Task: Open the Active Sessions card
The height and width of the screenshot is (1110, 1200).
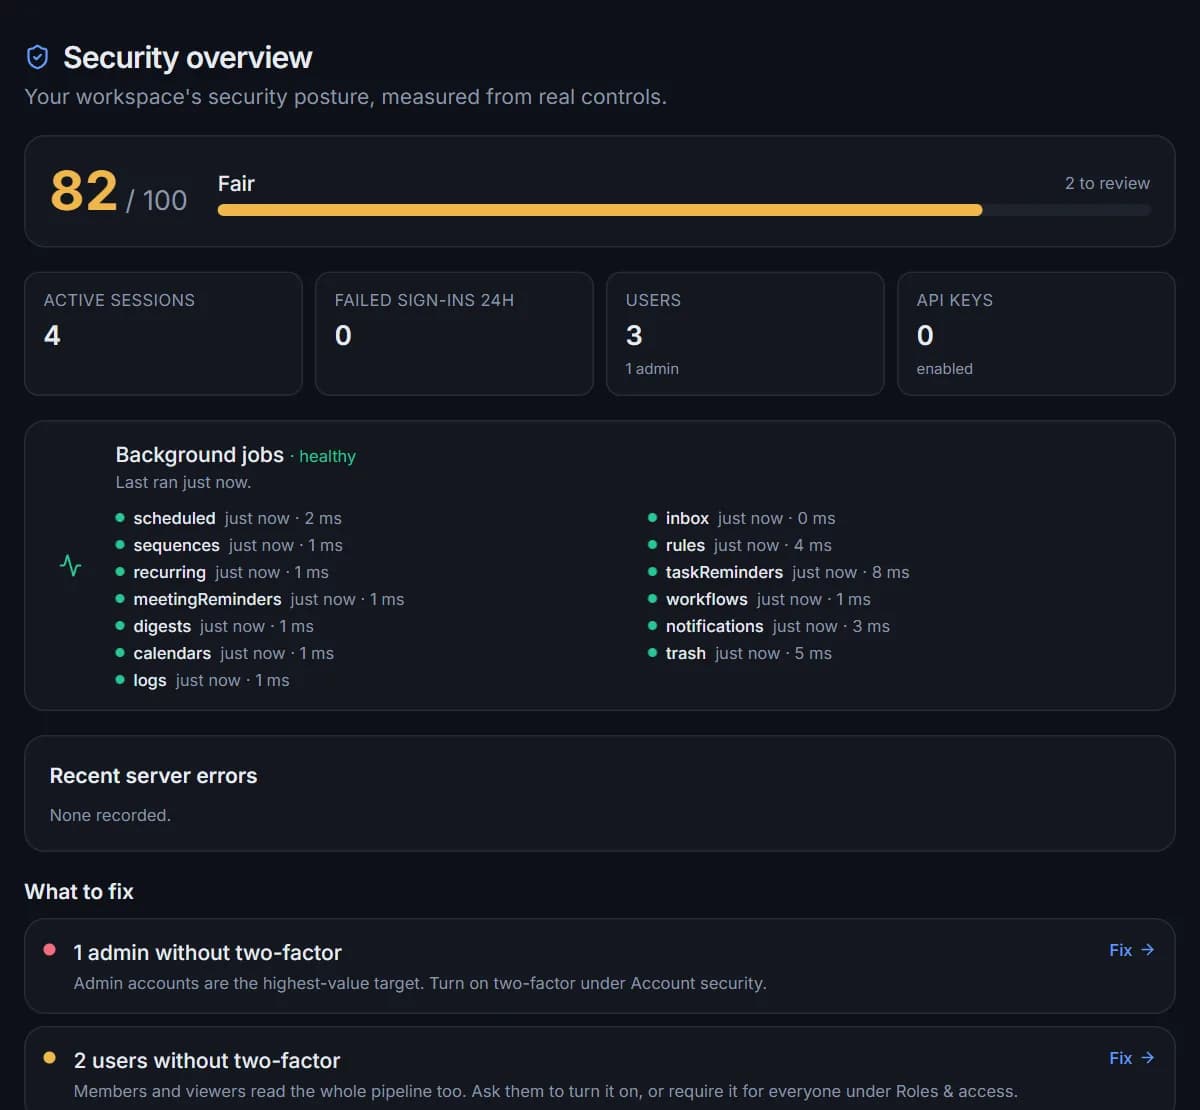Action: (163, 334)
